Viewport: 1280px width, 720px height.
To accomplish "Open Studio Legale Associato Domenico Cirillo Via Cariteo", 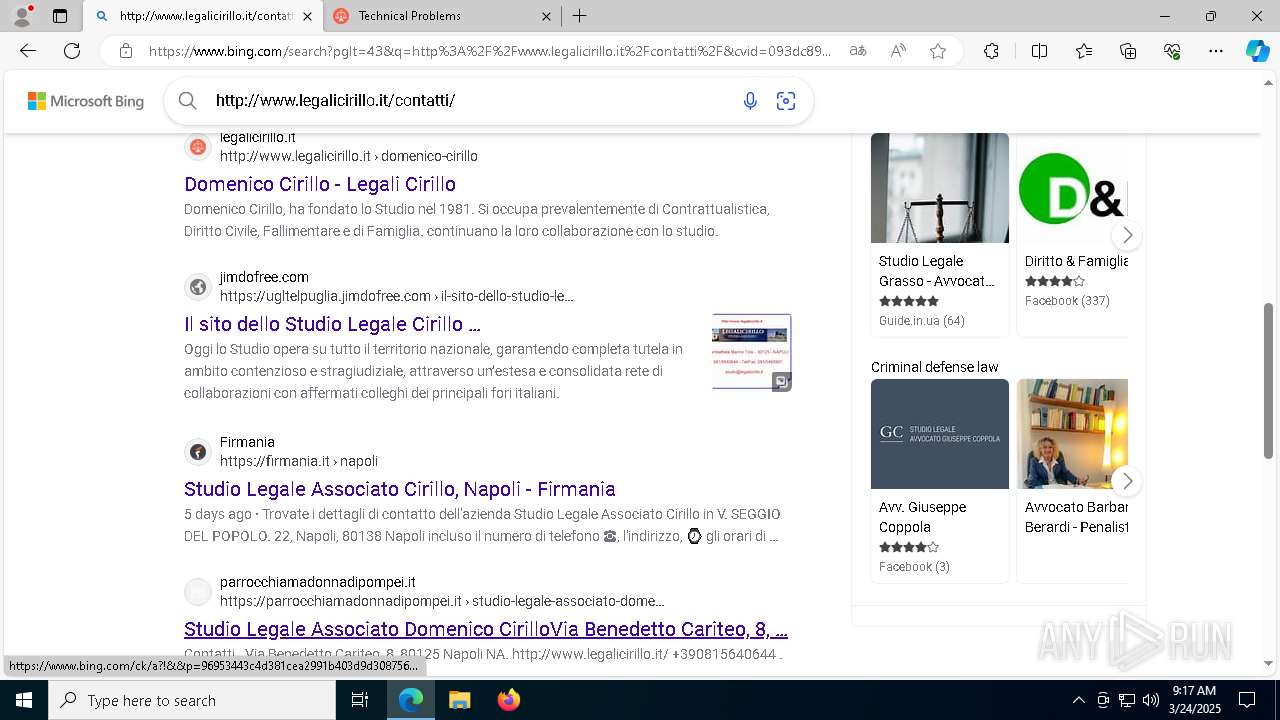I will click(486, 629).
